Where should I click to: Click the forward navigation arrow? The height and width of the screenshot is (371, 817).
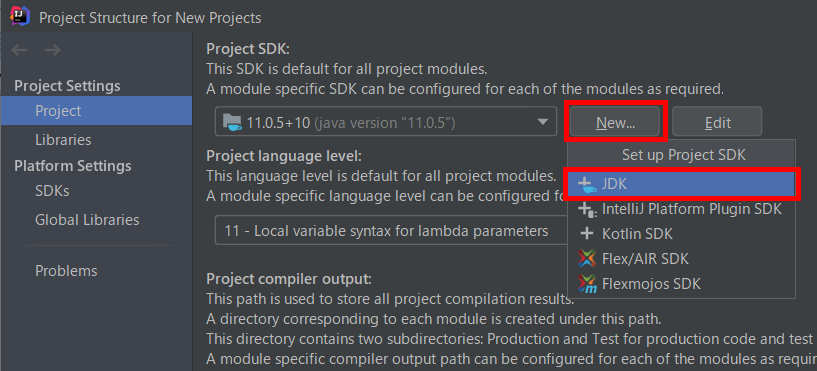[53, 50]
